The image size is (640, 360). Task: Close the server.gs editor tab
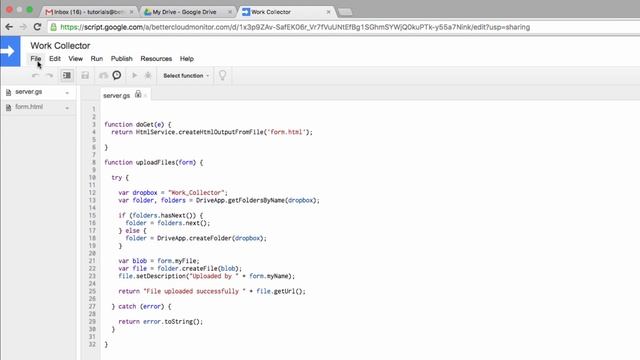click(145, 96)
